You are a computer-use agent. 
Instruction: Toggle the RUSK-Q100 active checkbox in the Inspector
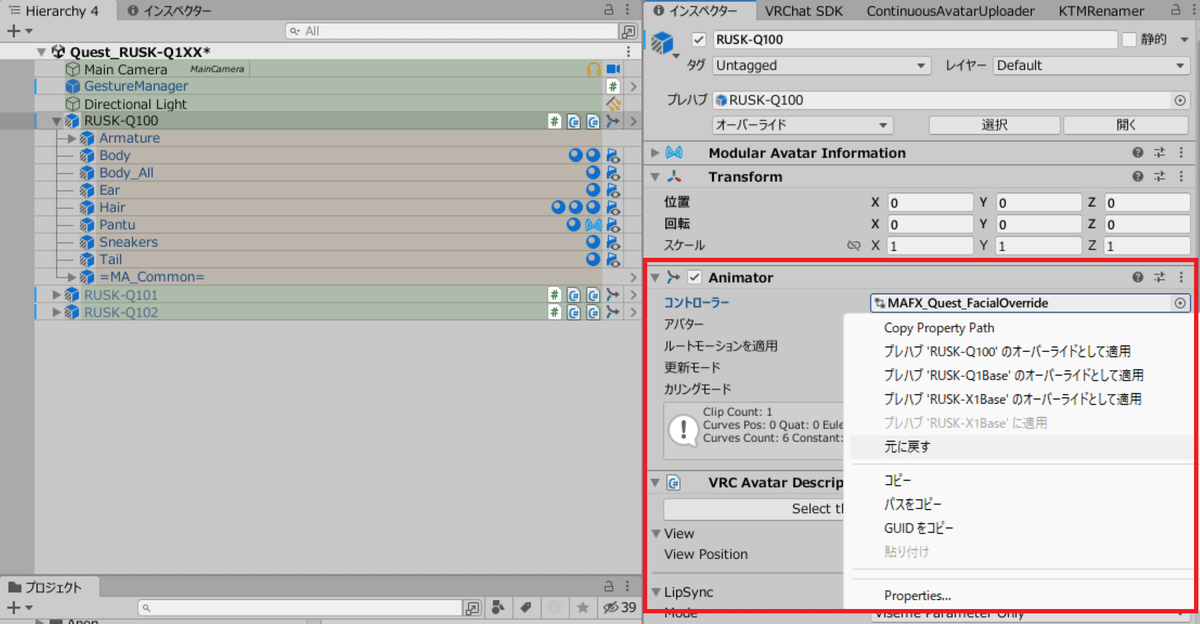699,40
